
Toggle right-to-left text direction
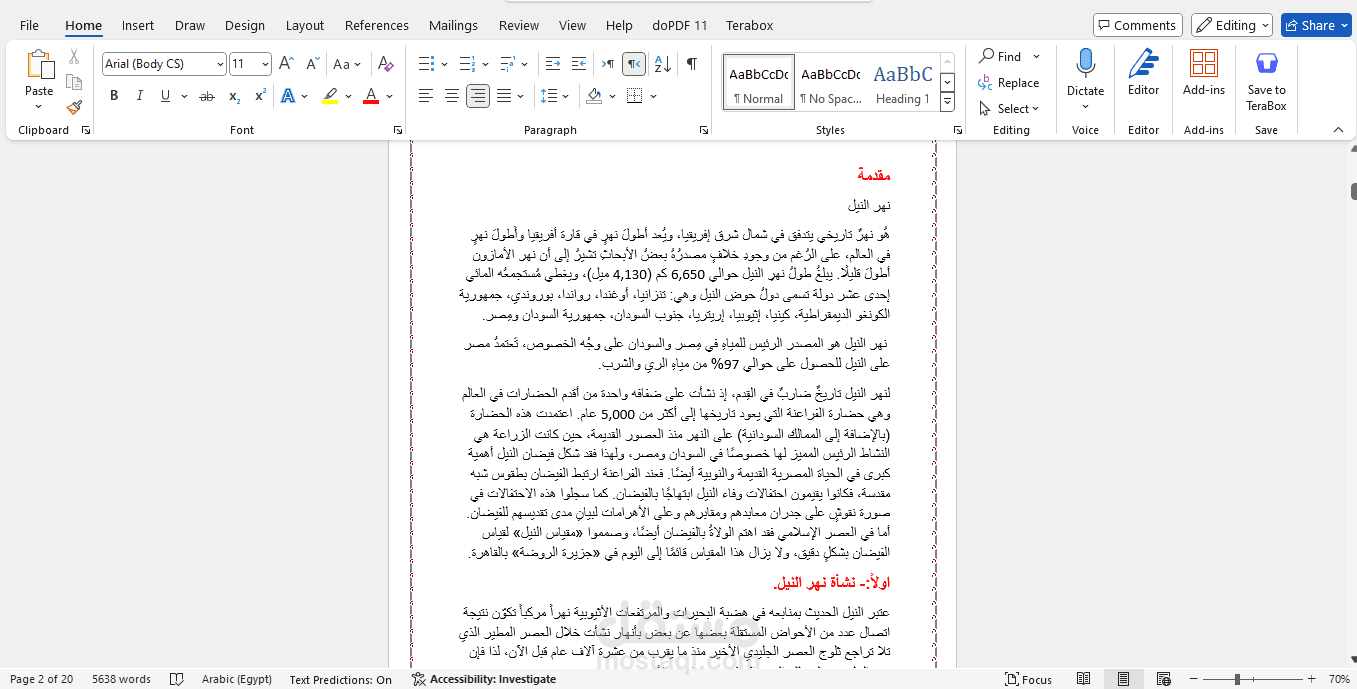pyautogui.click(x=634, y=64)
